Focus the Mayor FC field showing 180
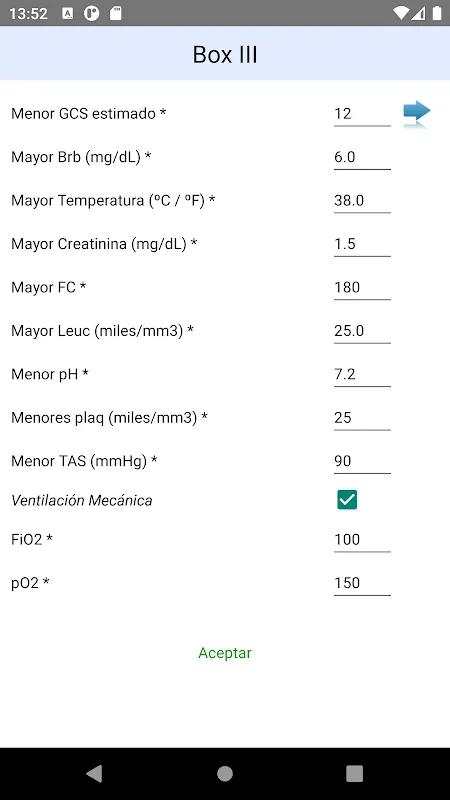 [x=362, y=287]
